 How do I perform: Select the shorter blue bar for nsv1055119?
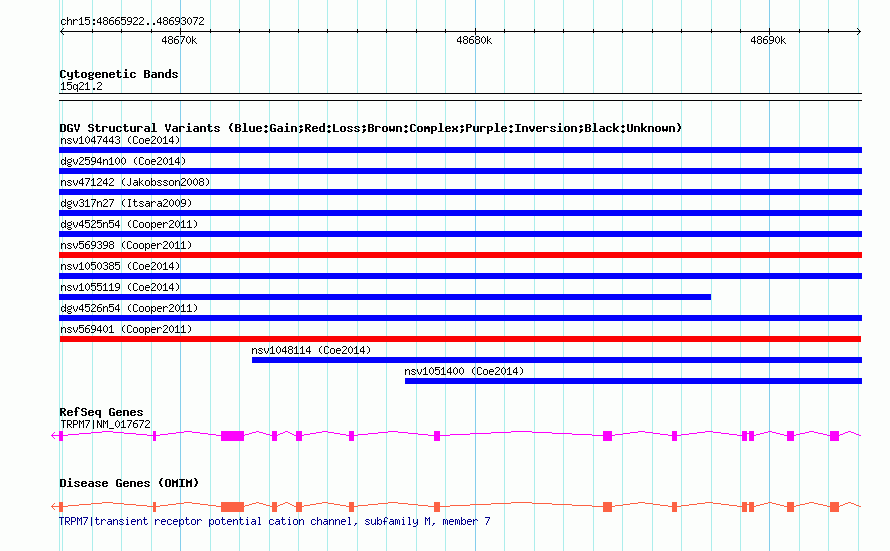pyautogui.click(x=385, y=297)
